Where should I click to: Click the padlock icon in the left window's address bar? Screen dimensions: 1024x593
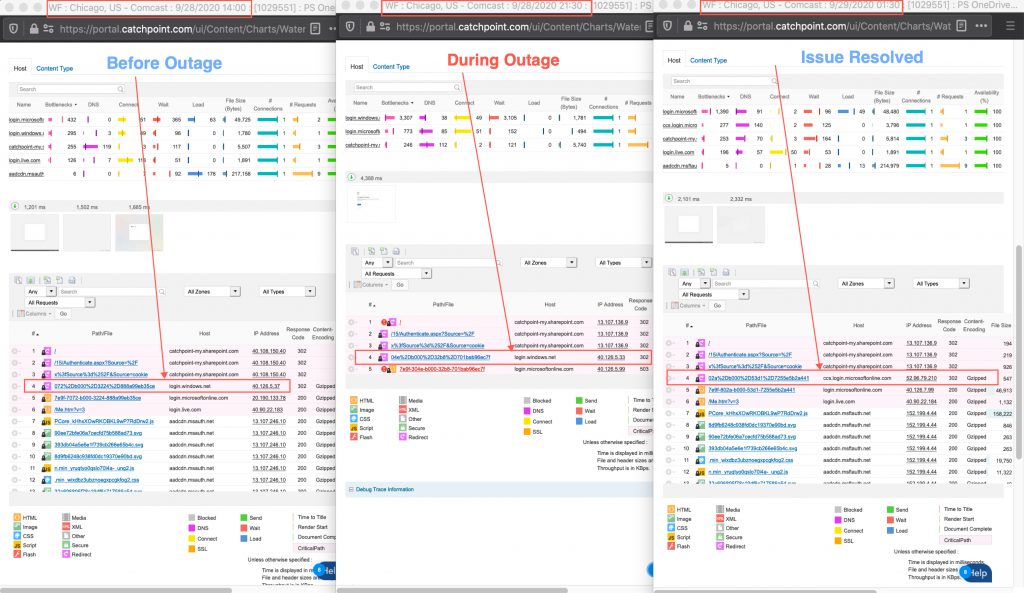click(34, 29)
